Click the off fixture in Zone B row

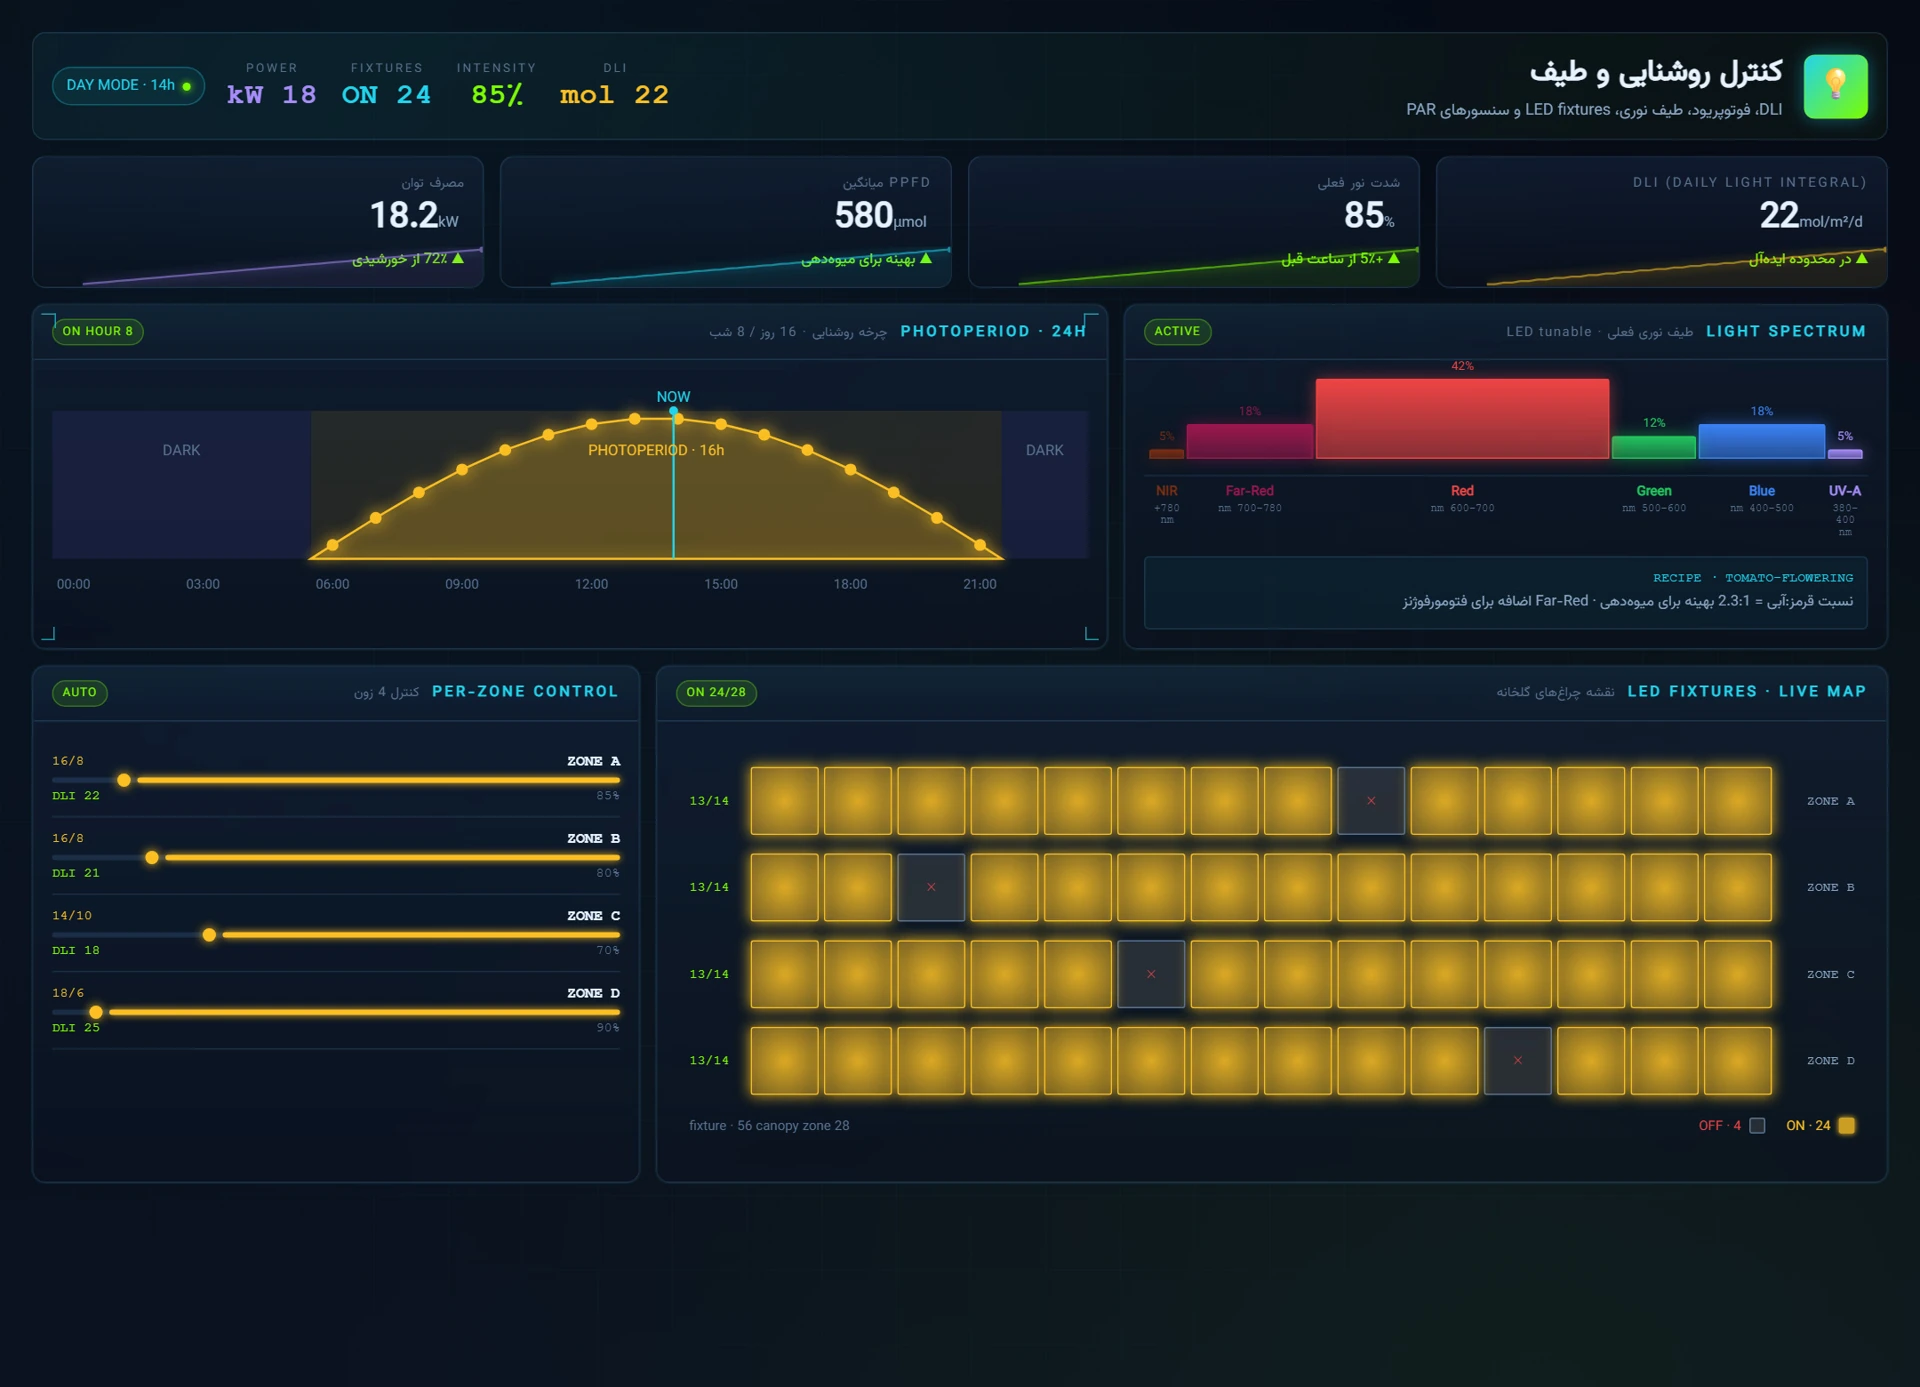click(x=931, y=887)
